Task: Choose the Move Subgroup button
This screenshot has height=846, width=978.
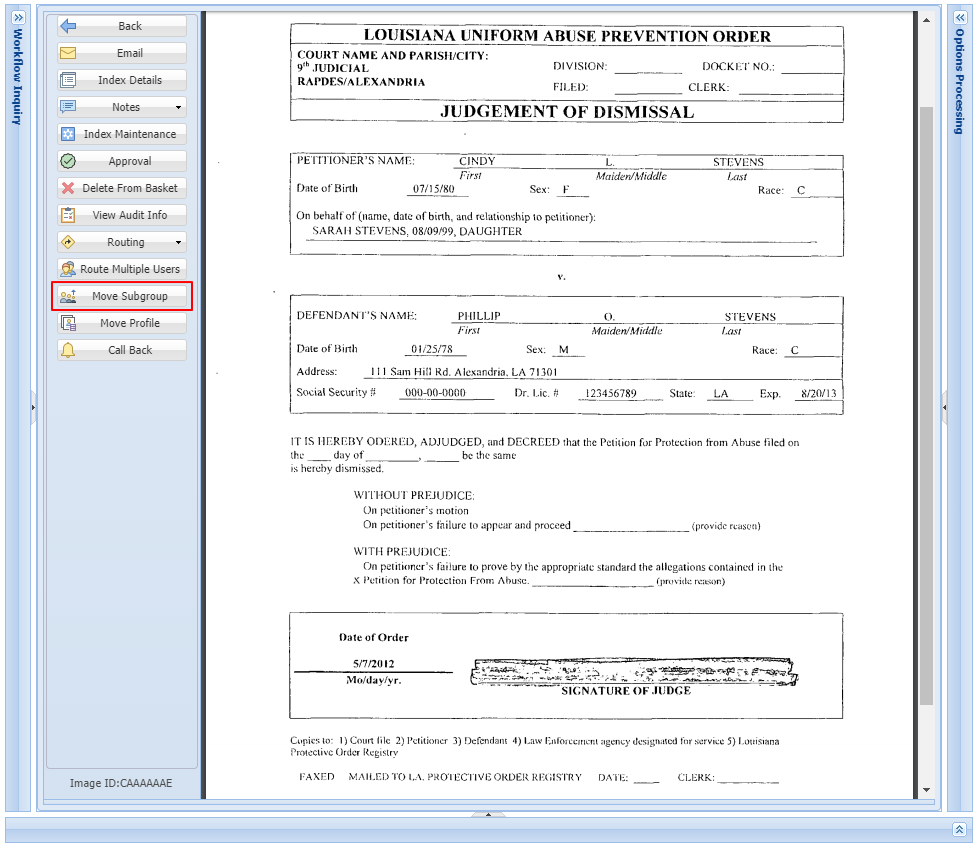Action: pyautogui.click(x=122, y=296)
